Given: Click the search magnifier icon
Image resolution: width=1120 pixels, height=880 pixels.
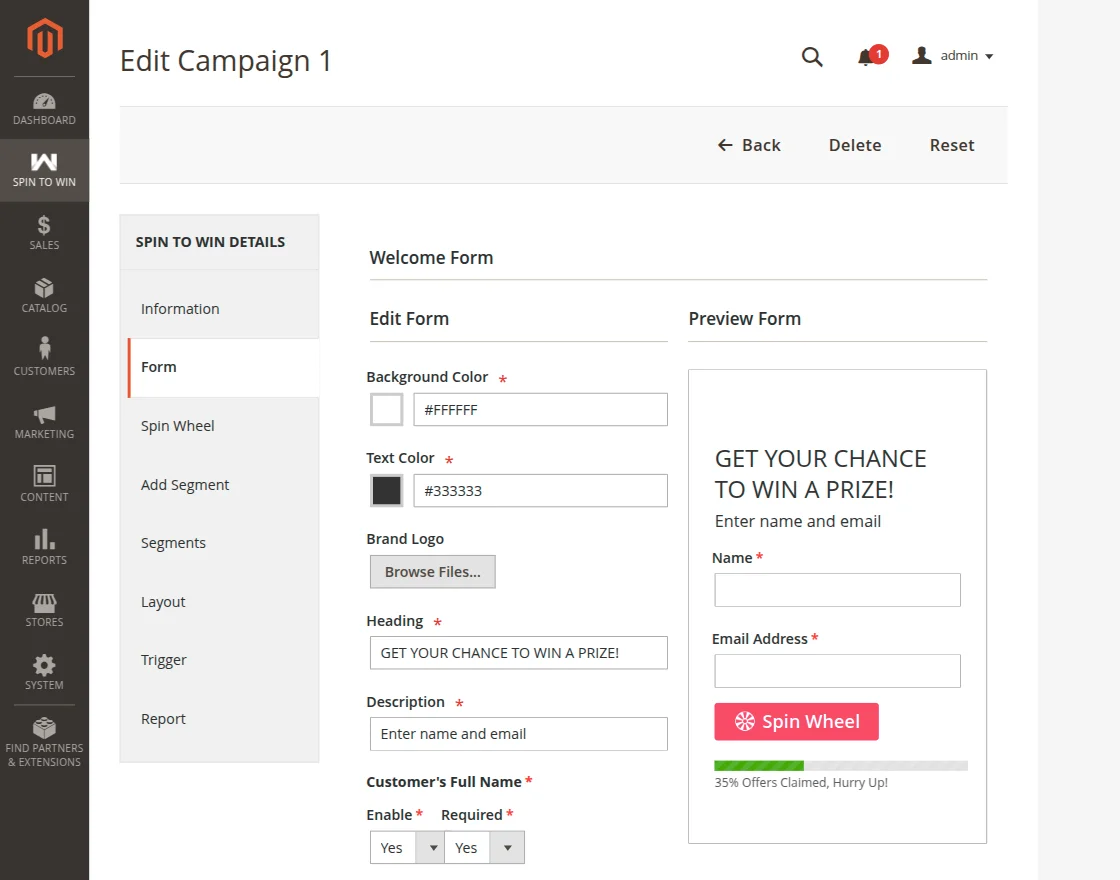Looking at the screenshot, I should tap(812, 57).
